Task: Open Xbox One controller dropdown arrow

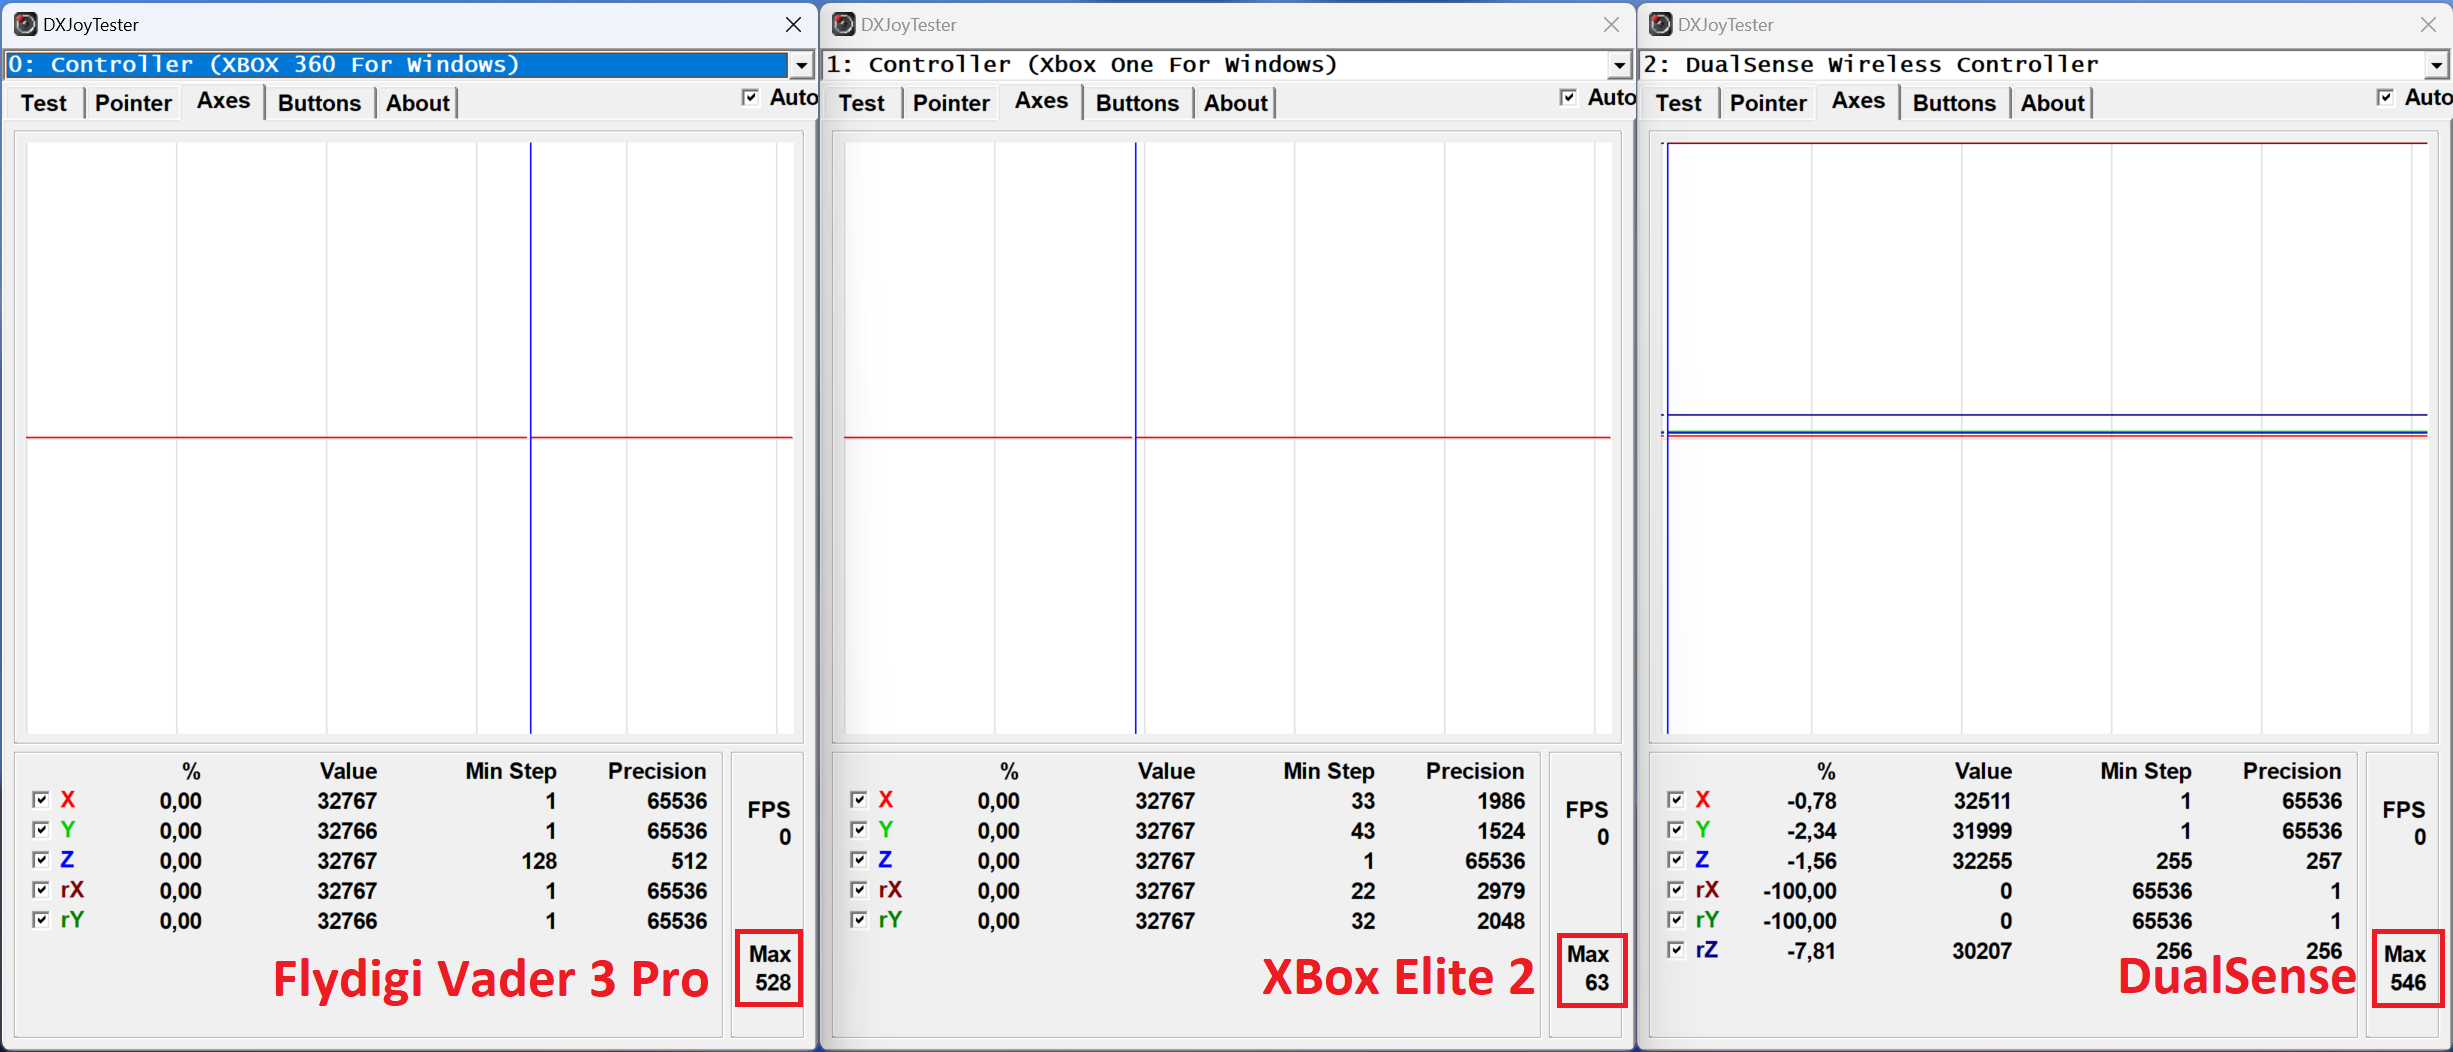Action: [x=1619, y=65]
